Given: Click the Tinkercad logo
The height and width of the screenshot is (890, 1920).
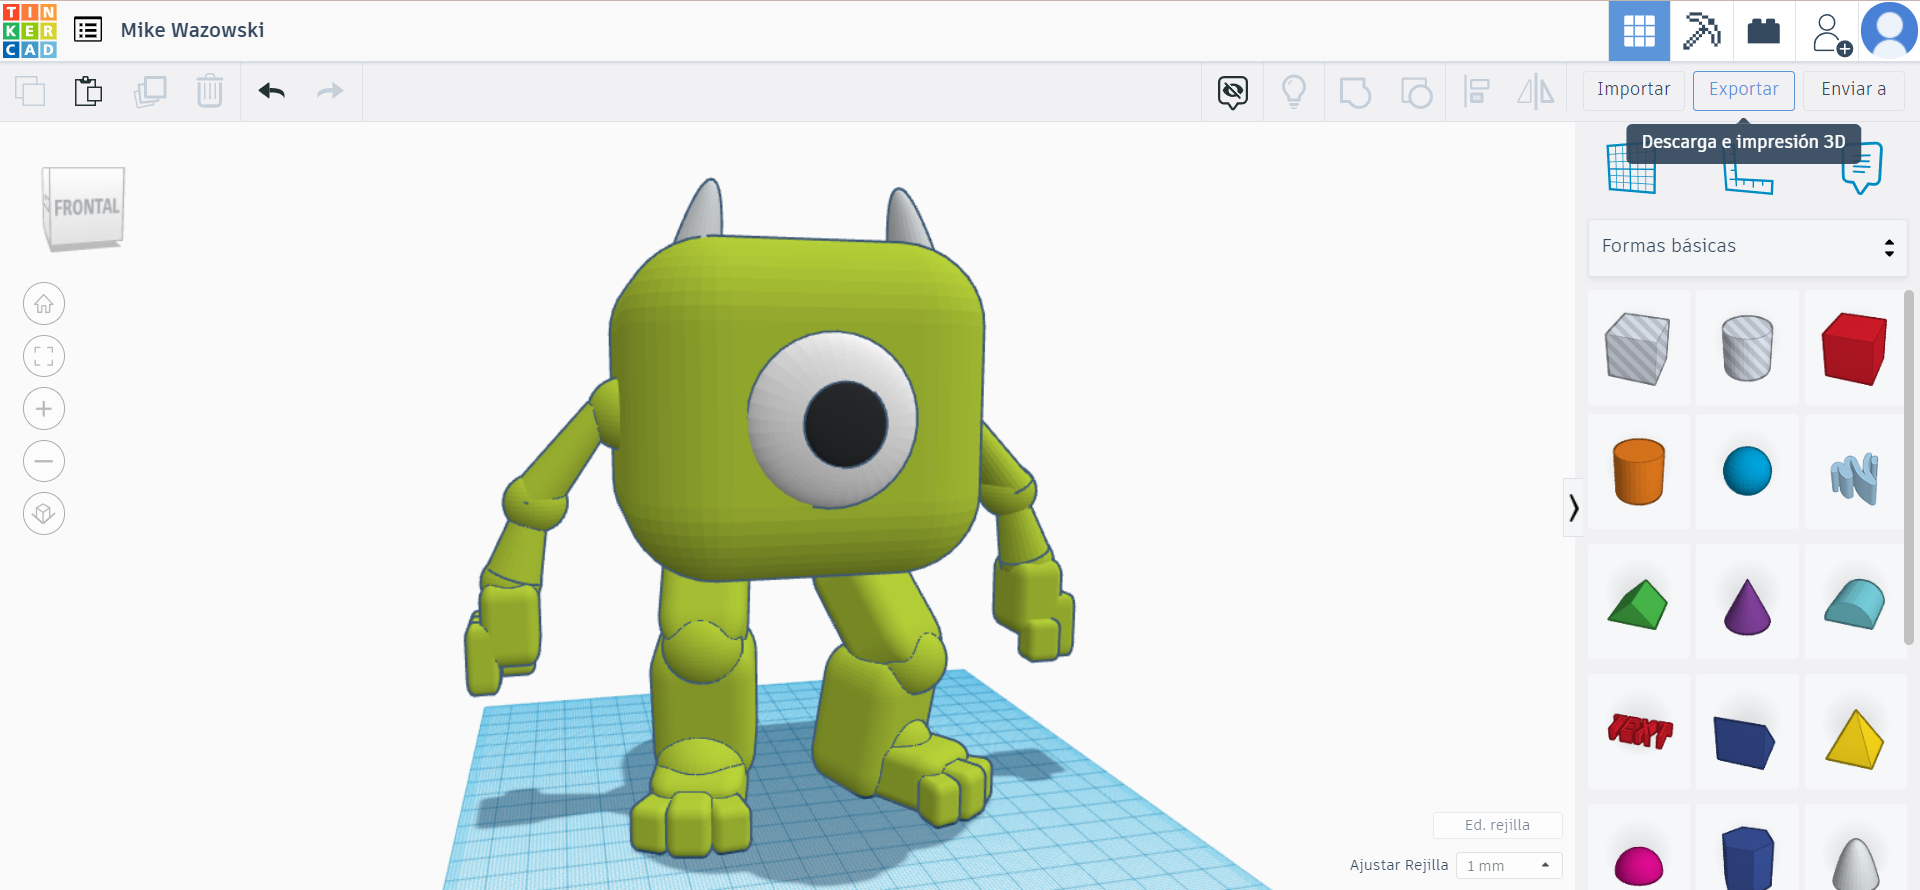Looking at the screenshot, I should (x=30, y=30).
